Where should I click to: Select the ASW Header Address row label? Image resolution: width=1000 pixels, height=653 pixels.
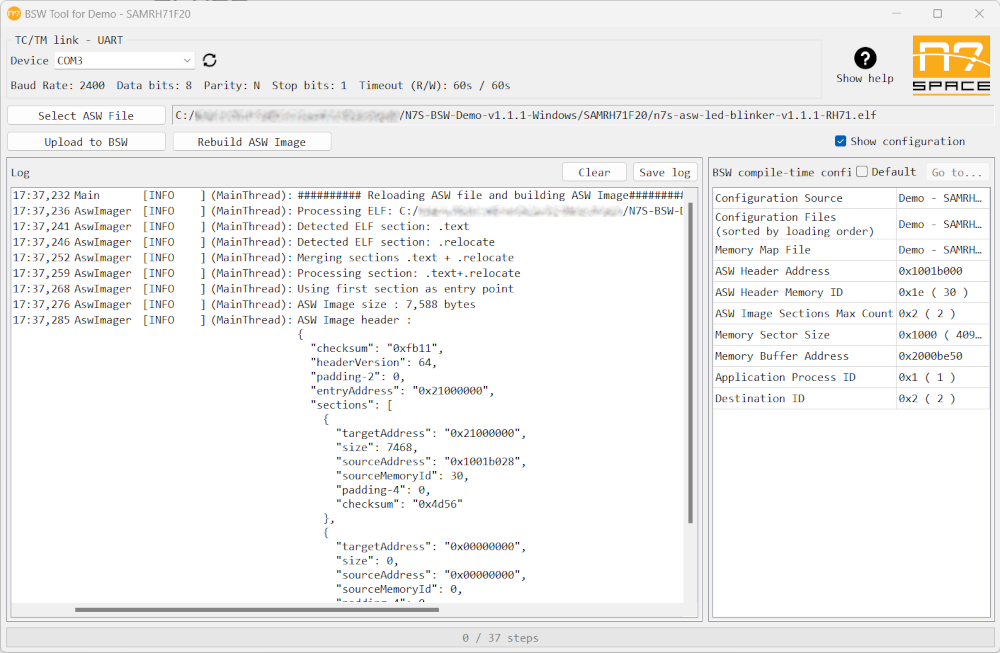point(772,271)
